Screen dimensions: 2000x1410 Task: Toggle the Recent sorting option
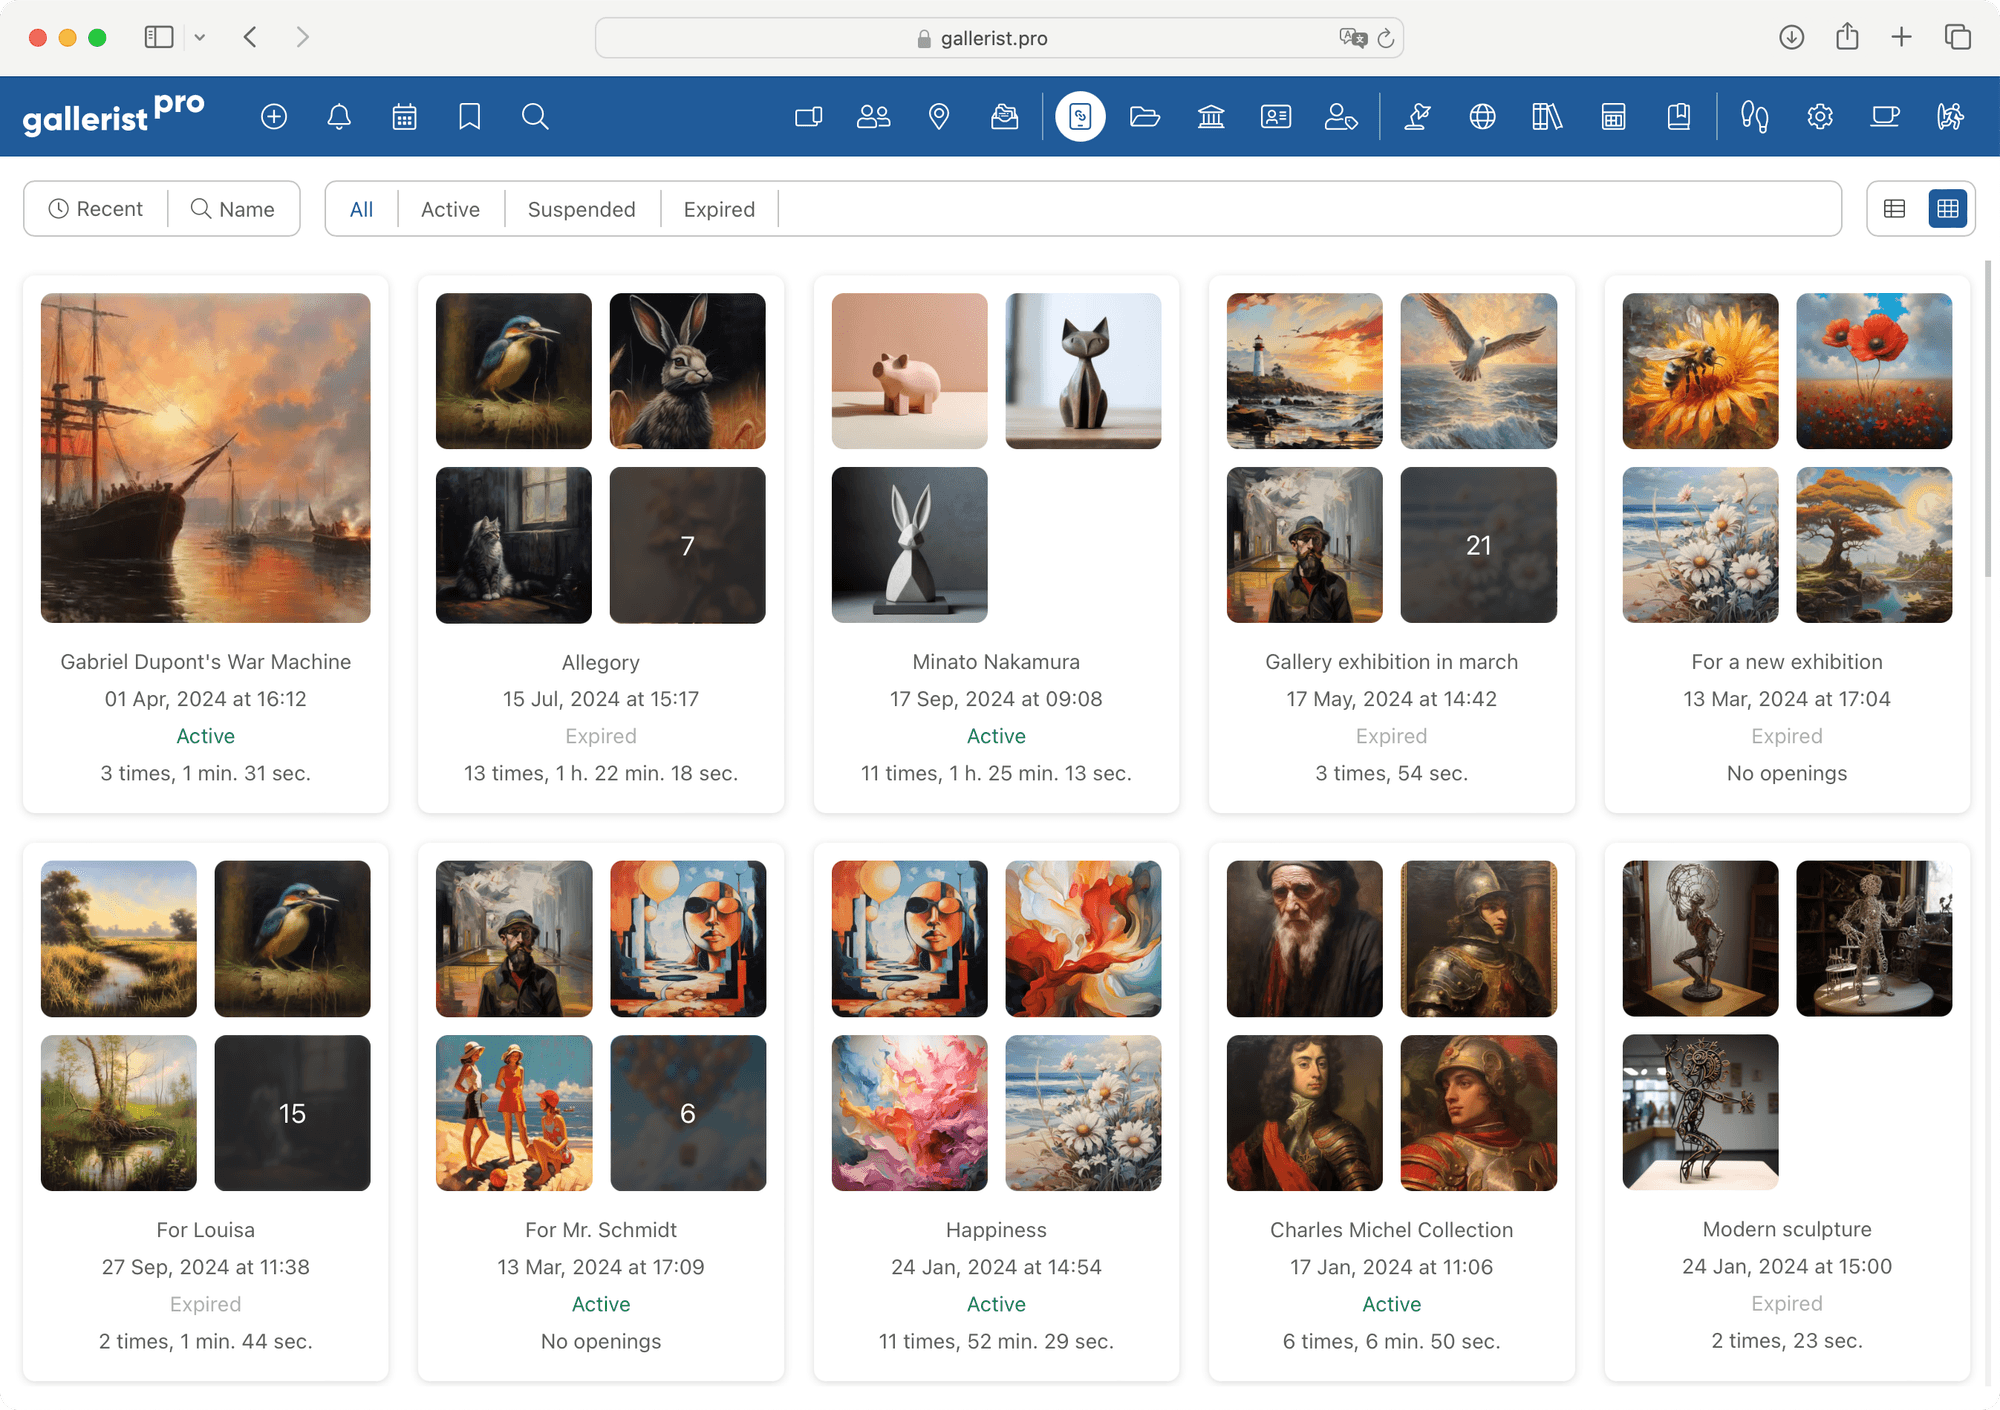(95, 208)
